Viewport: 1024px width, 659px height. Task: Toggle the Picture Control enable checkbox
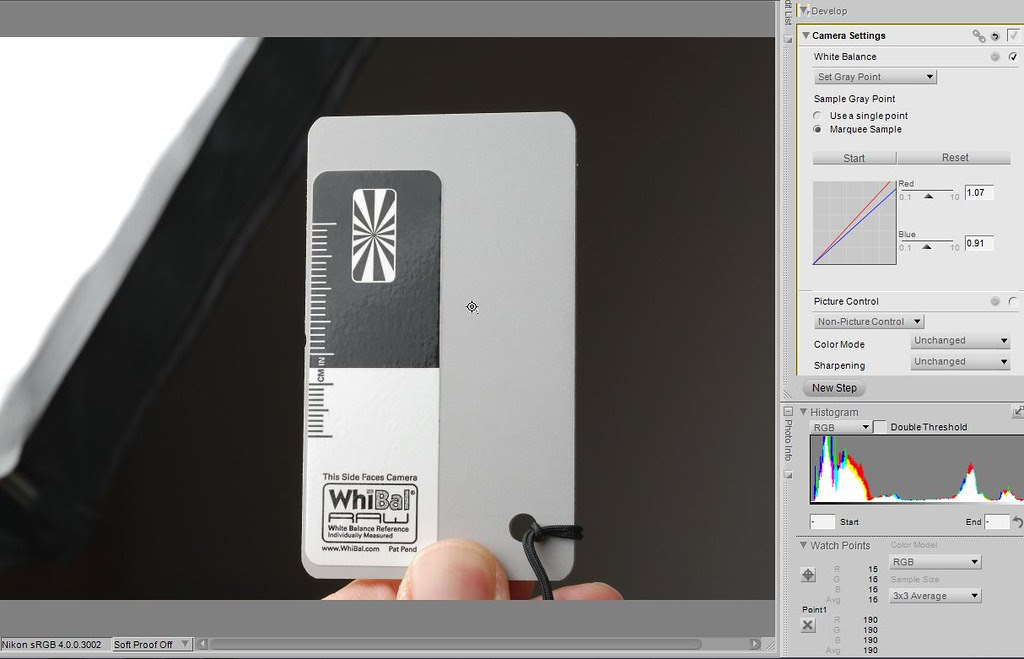coord(1013,301)
